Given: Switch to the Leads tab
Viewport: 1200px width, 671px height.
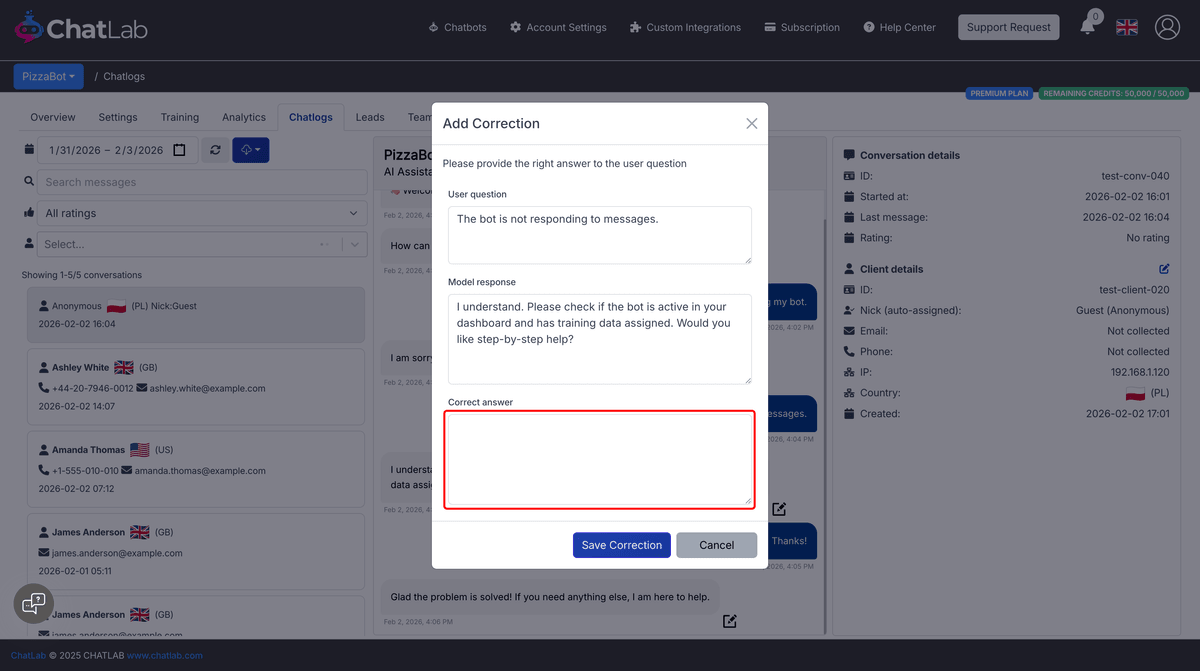Looking at the screenshot, I should [369, 117].
